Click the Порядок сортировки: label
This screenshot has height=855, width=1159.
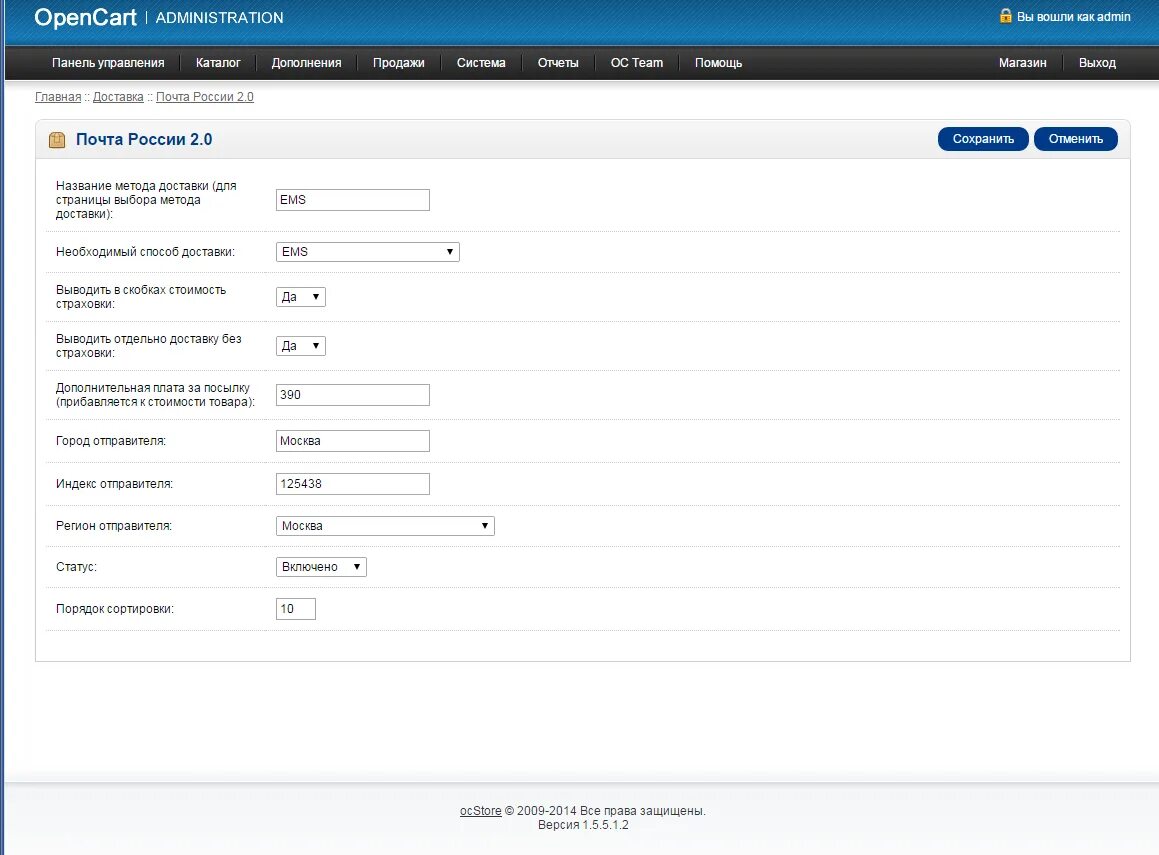[115, 609]
